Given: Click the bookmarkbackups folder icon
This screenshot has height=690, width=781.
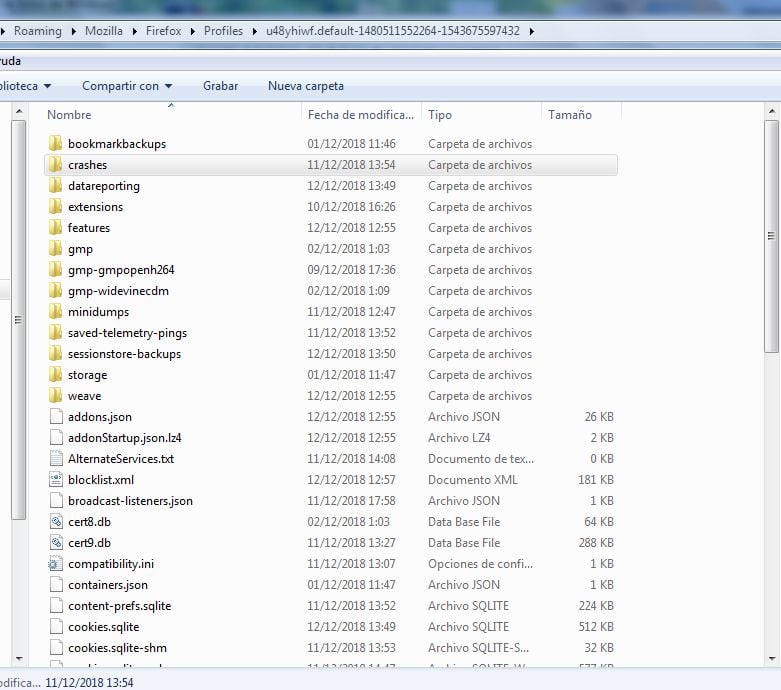Looking at the screenshot, I should (x=56, y=144).
